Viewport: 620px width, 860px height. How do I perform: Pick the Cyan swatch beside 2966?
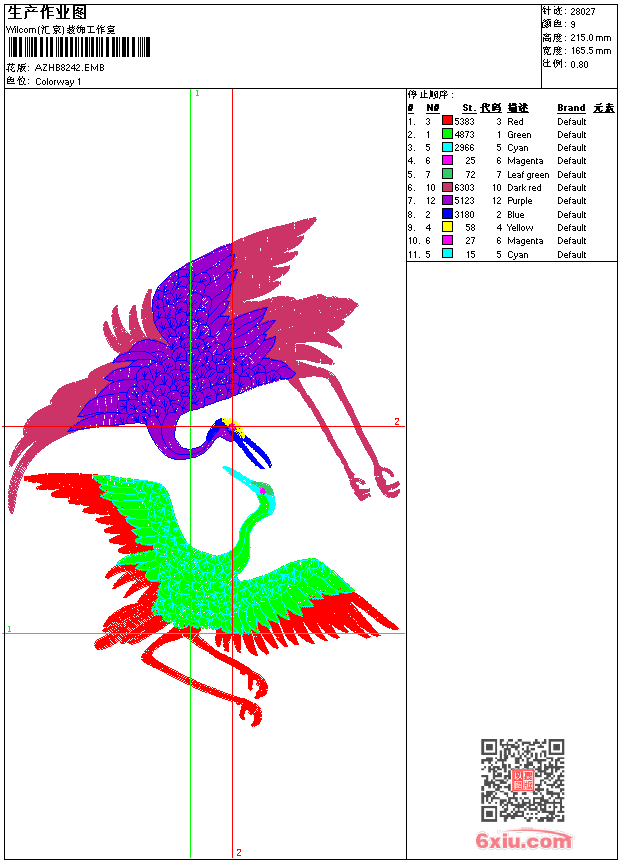447,147
